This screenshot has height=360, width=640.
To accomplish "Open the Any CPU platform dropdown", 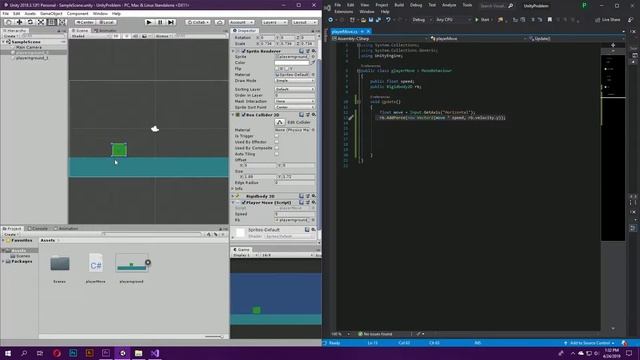I will click(x=453, y=20).
